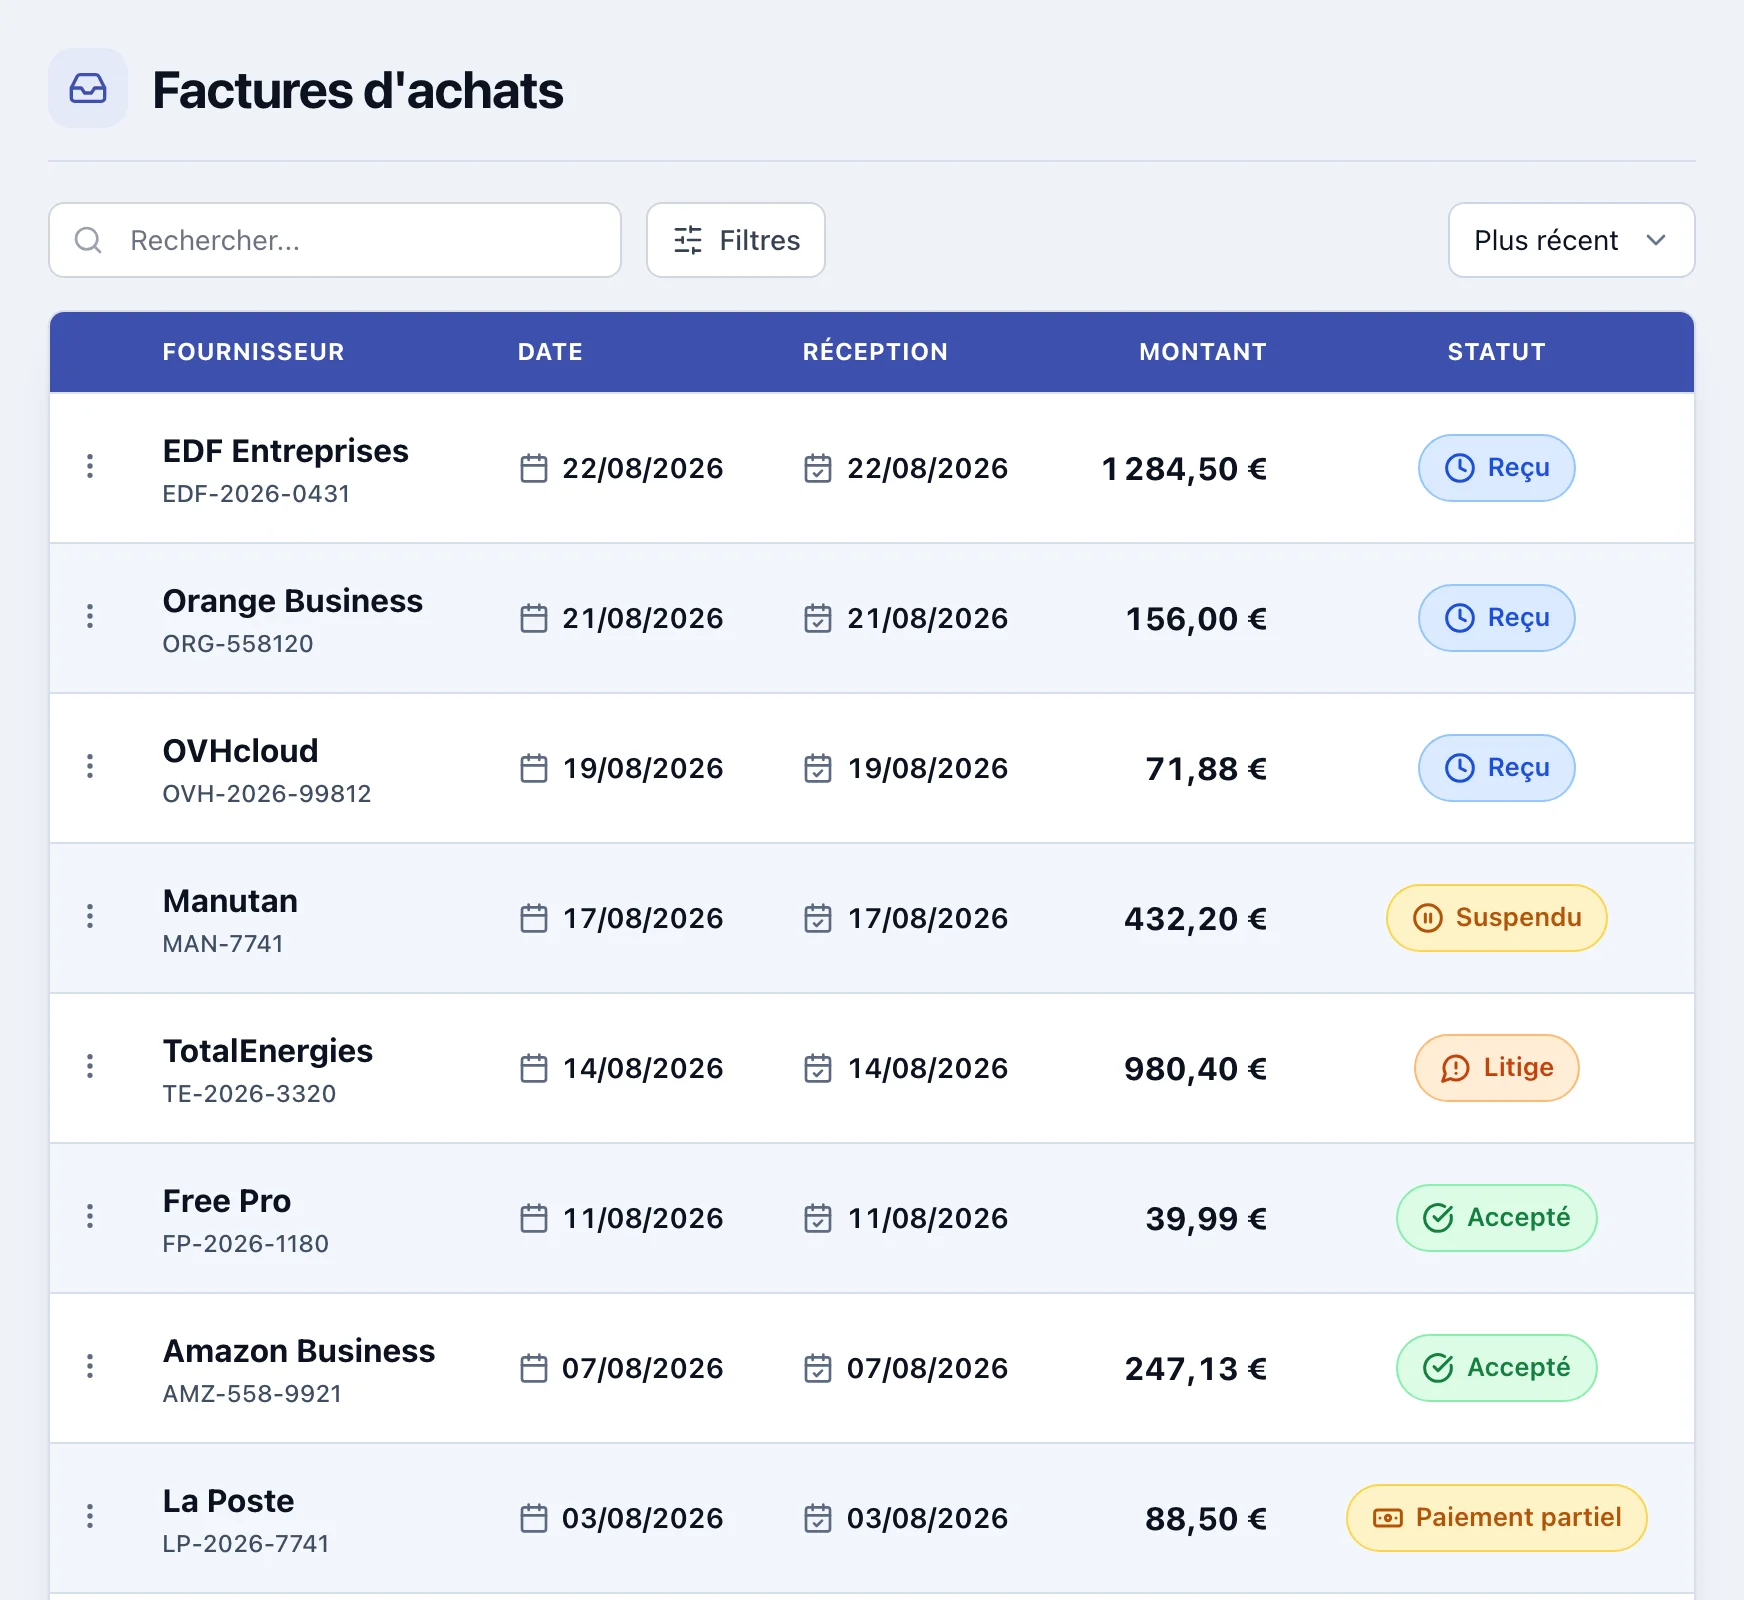Open row menu for TotalEnergies

[x=90, y=1066]
